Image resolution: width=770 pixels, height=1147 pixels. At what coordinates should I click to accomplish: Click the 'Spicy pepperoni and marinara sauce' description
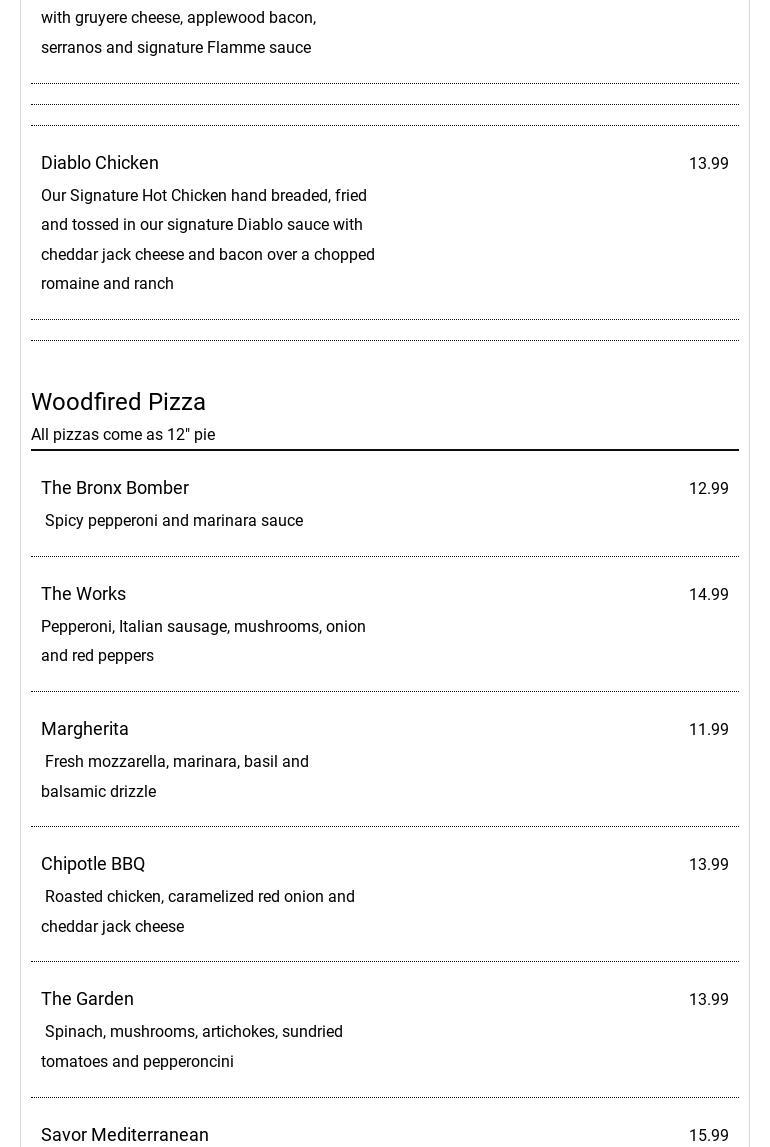[174, 521]
